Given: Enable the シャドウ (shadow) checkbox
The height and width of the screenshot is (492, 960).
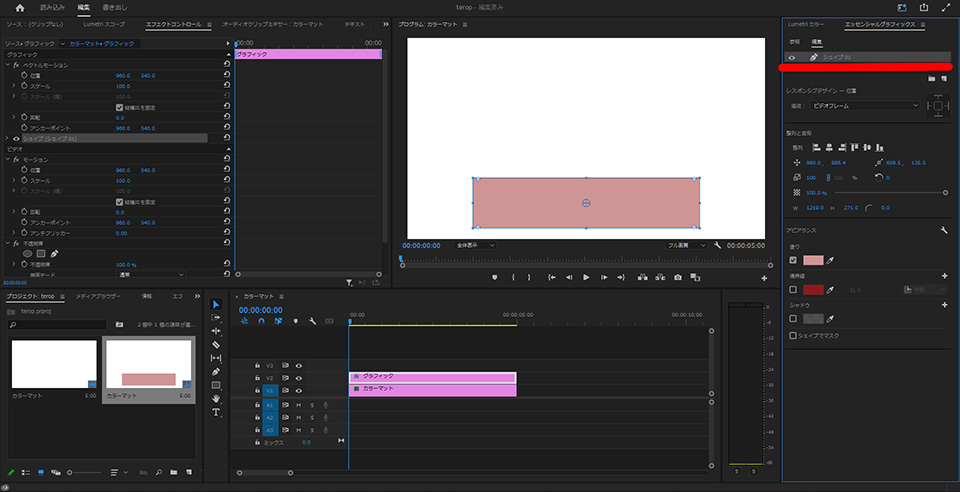Looking at the screenshot, I should coord(794,318).
